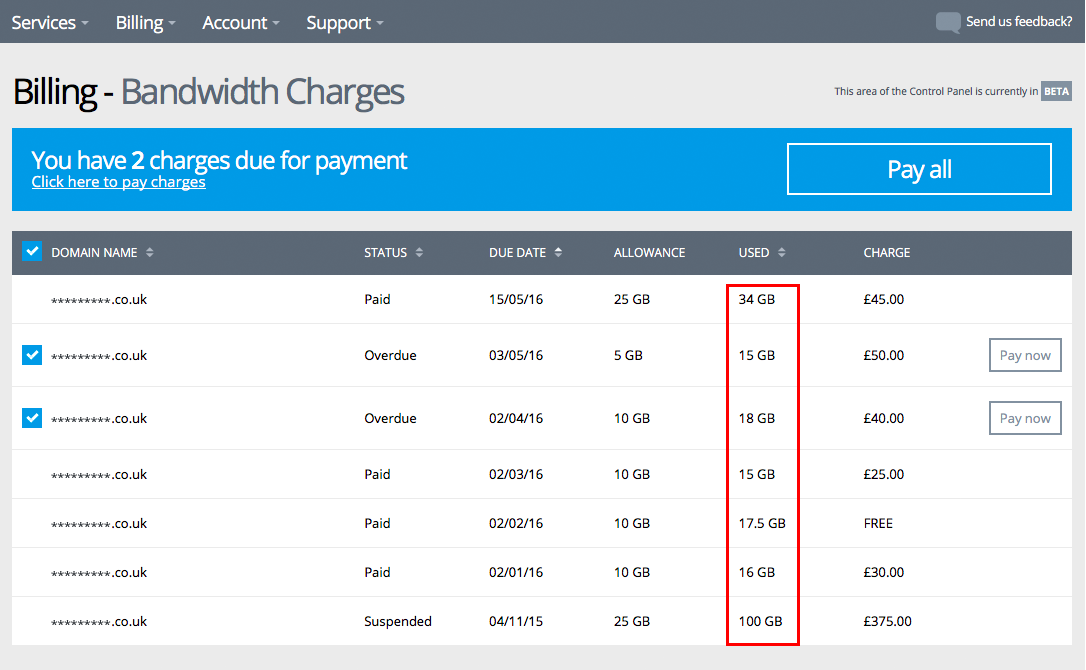1086x670 pixels.
Task: Click the 100 GB used value
Action: (x=760, y=621)
